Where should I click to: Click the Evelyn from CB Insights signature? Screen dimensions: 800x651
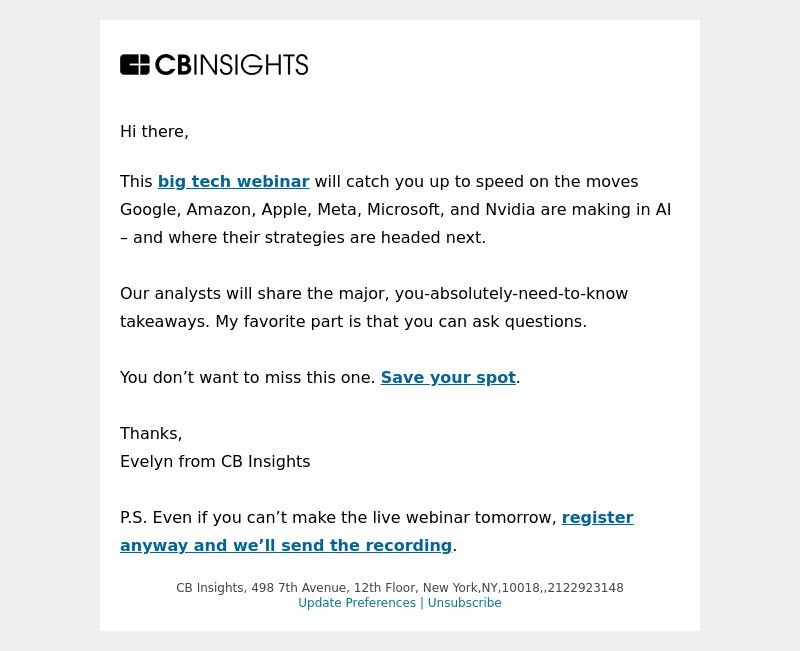[x=215, y=462]
